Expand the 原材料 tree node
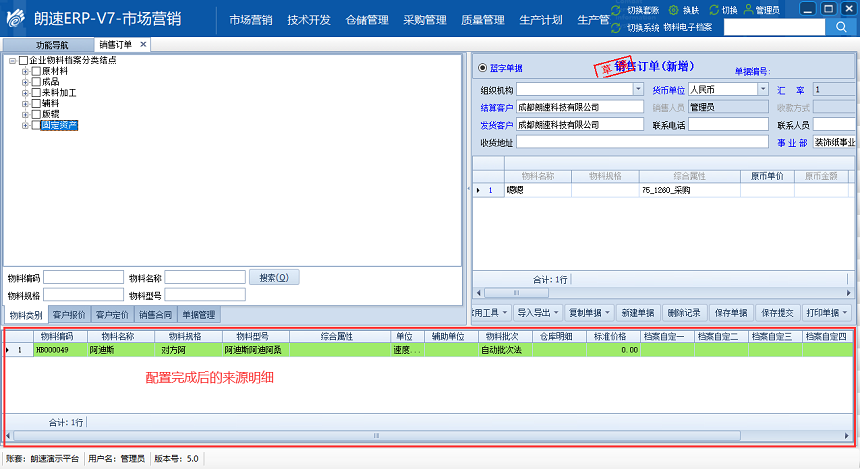The image size is (860, 469). [25, 71]
